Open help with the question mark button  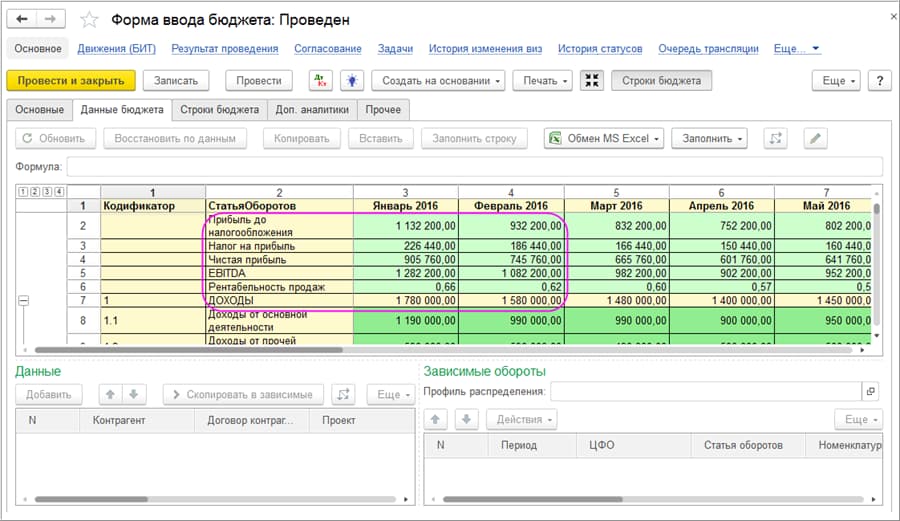click(879, 81)
